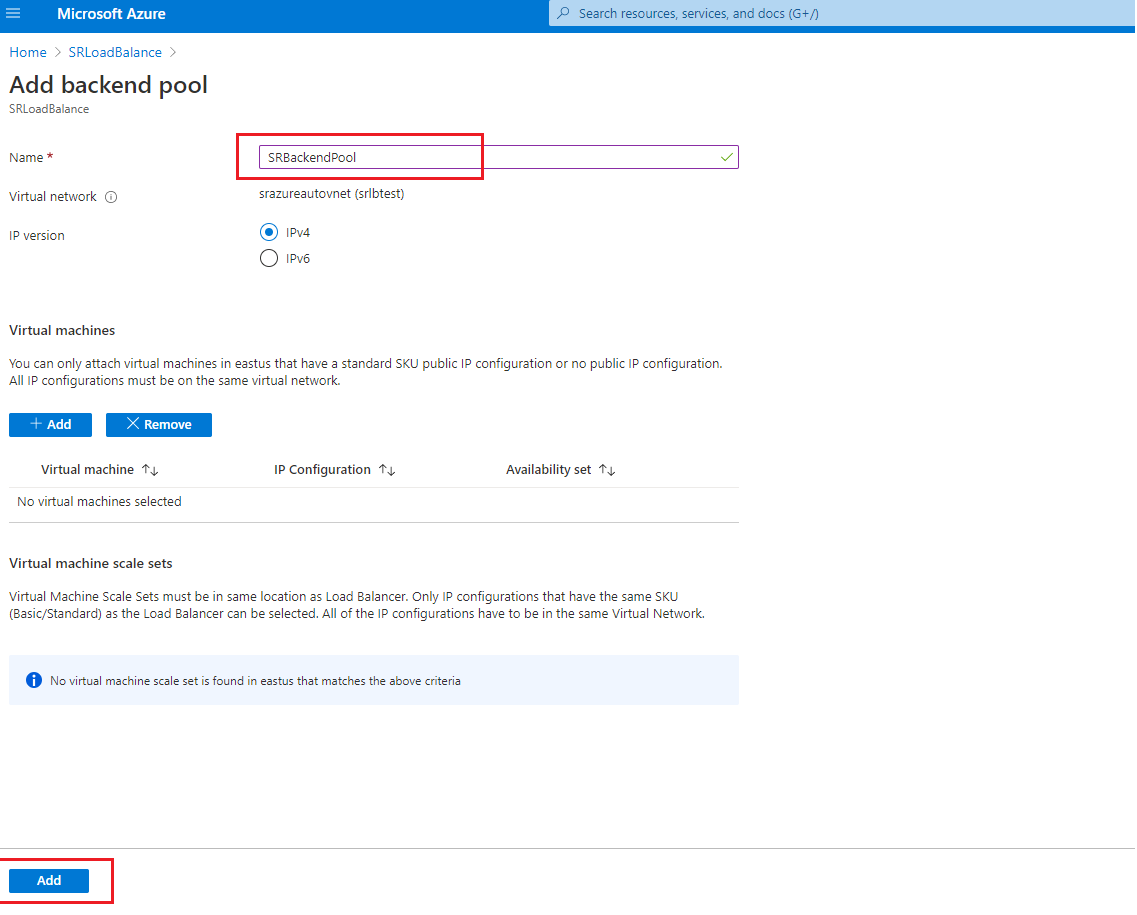The width and height of the screenshot is (1137, 915).
Task: Sort by the Availability set column arrows
Action: pyautogui.click(x=607, y=470)
